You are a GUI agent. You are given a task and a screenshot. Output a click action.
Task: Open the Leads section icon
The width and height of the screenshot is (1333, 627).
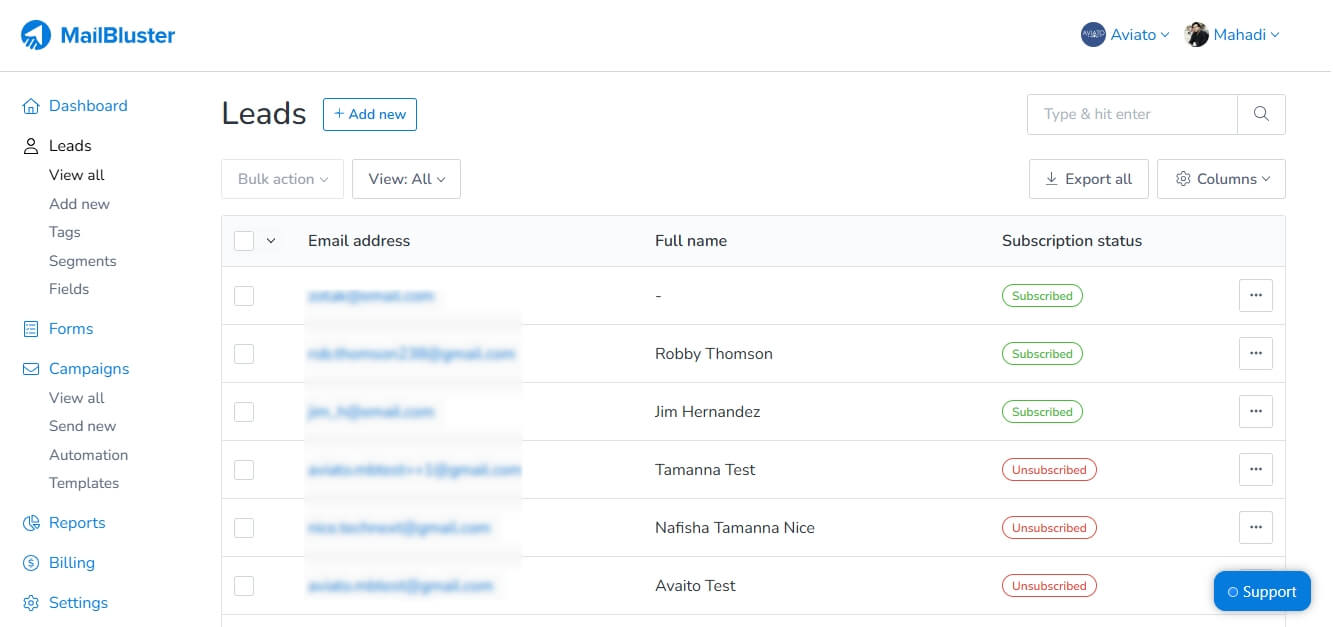(x=29, y=145)
